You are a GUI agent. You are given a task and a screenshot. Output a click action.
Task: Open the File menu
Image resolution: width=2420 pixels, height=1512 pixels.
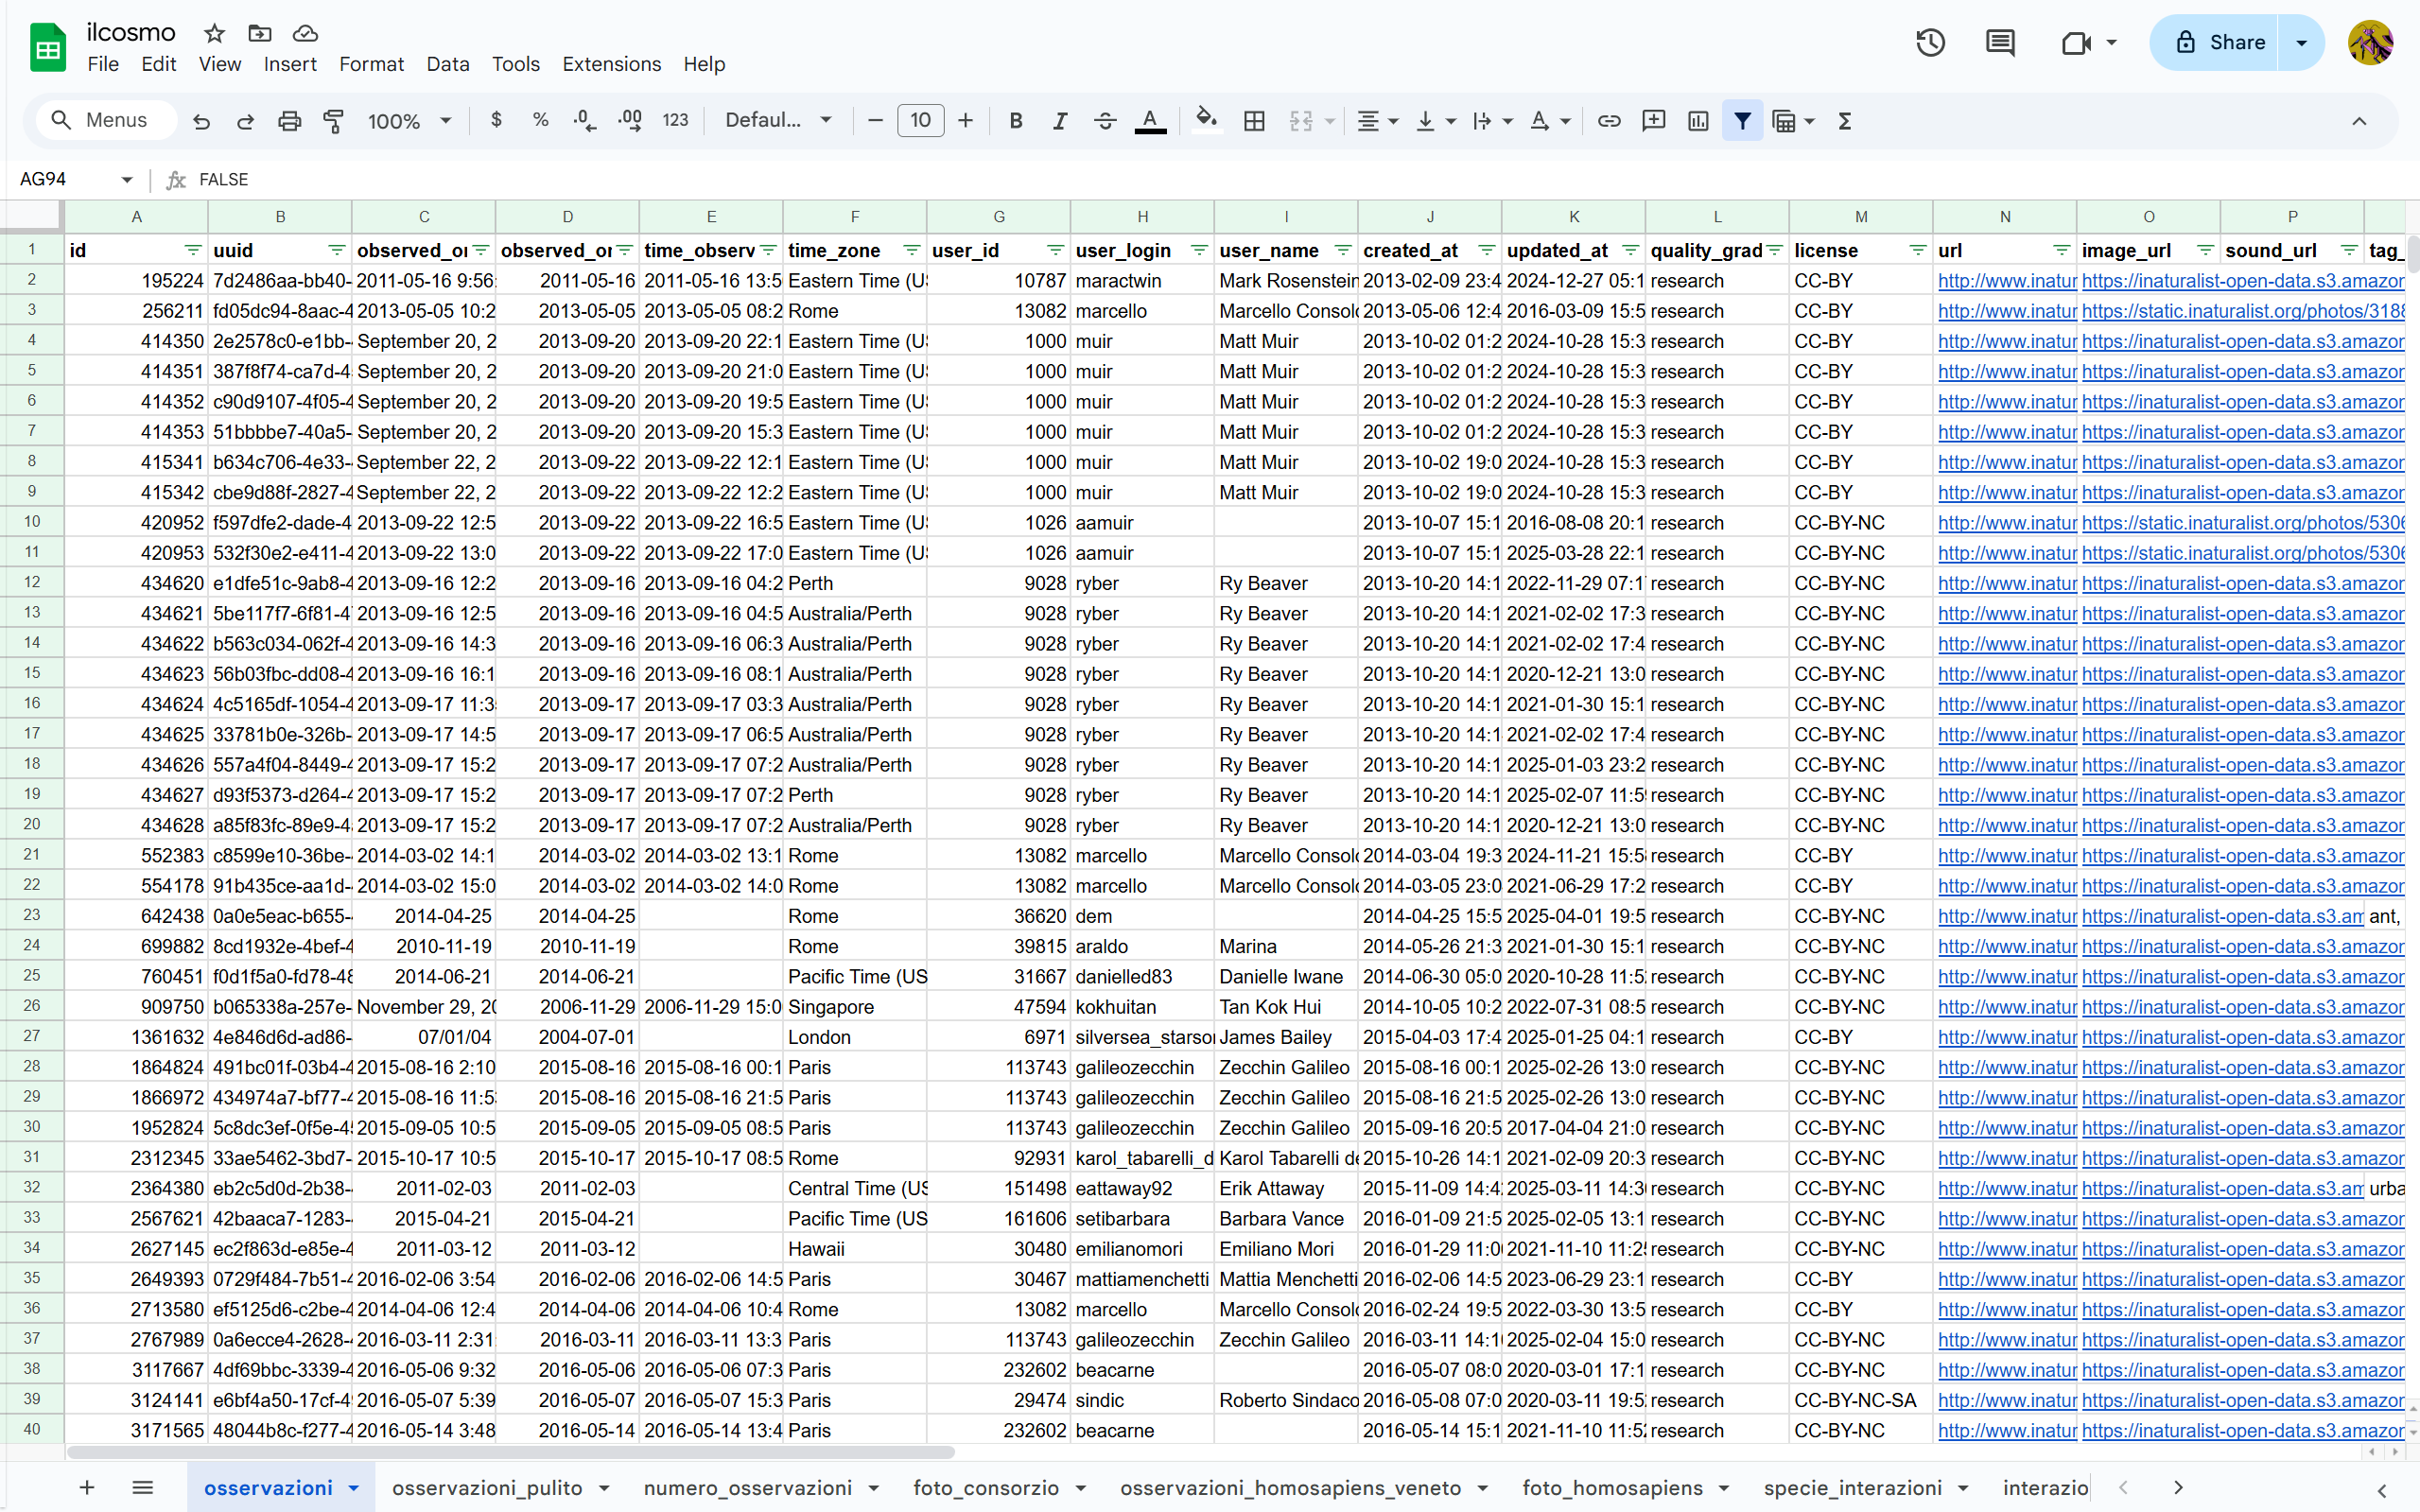103,64
